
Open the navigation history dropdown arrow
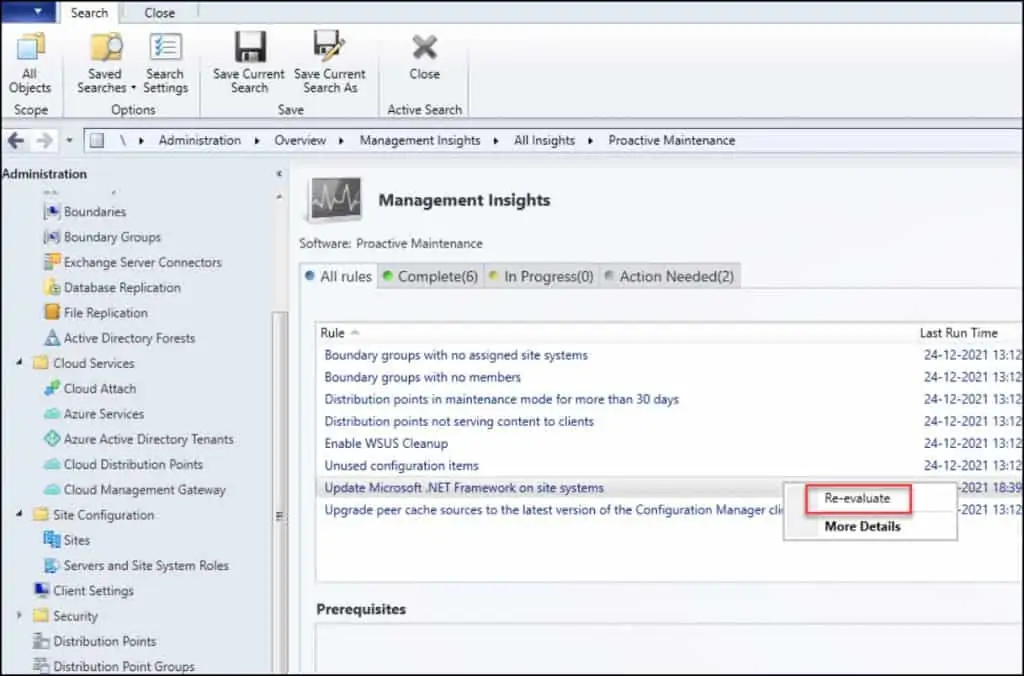(x=69, y=140)
